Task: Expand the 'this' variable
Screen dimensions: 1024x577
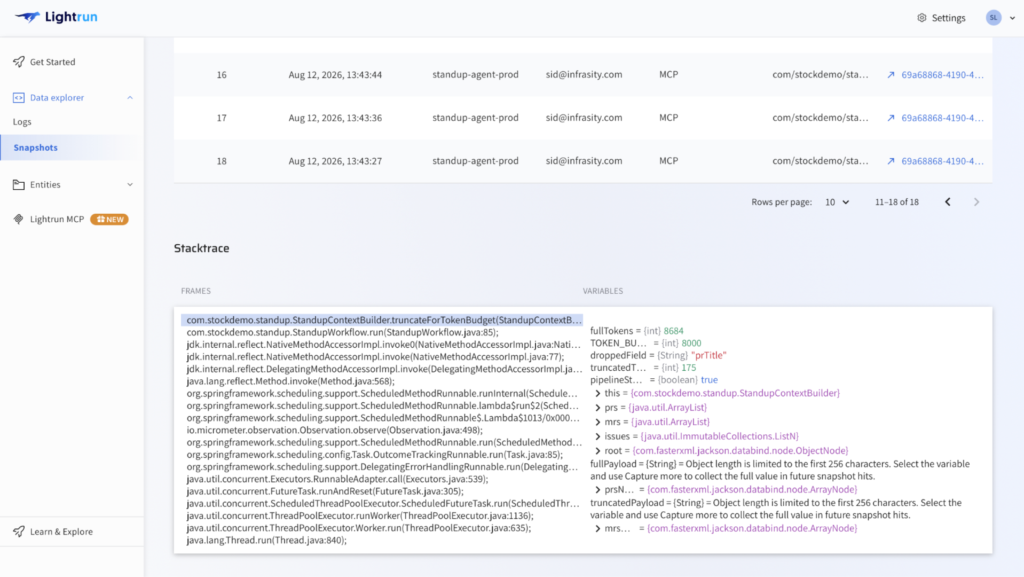Action: [x=598, y=394]
